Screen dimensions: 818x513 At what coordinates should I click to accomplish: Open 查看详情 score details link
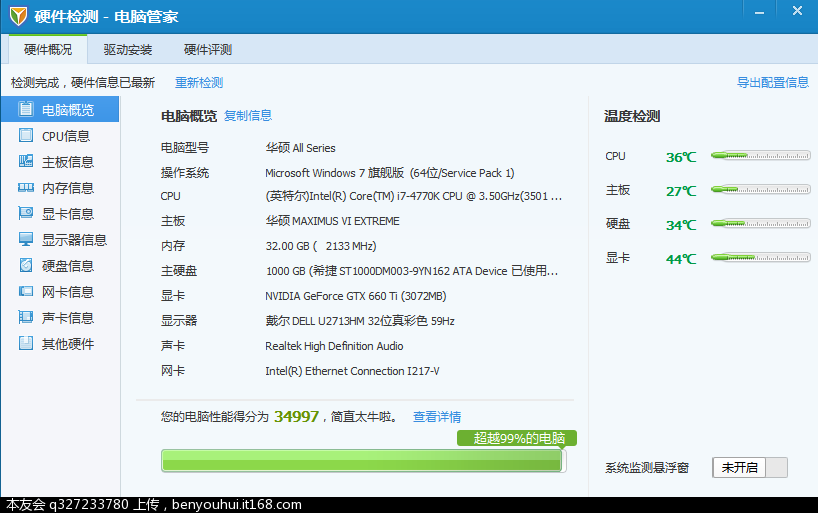[437, 416]
